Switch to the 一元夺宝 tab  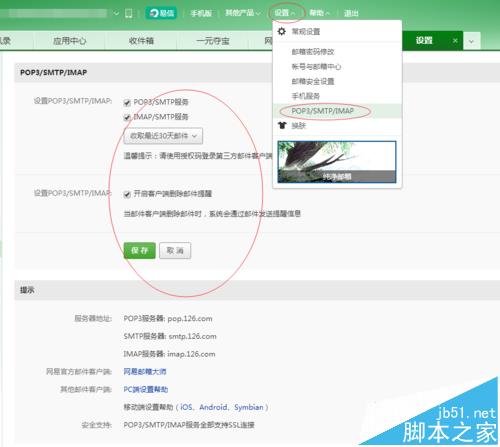[x=213, y=41]
